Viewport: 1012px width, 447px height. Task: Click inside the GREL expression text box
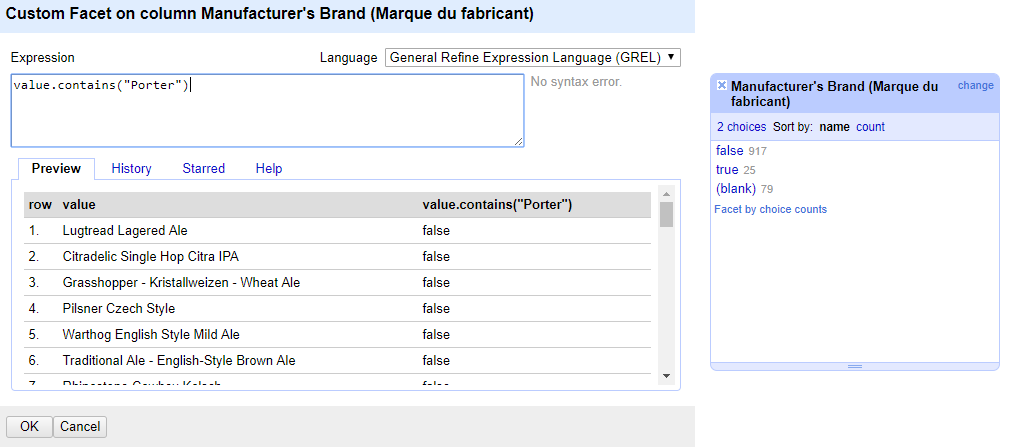tap(267, 110)
